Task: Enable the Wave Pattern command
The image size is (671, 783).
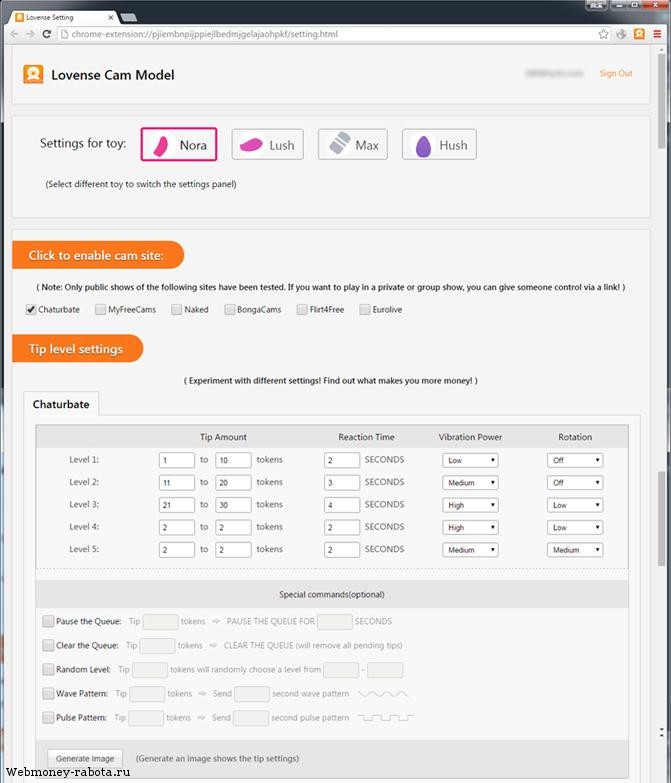Action: click(x=48, y=693)
